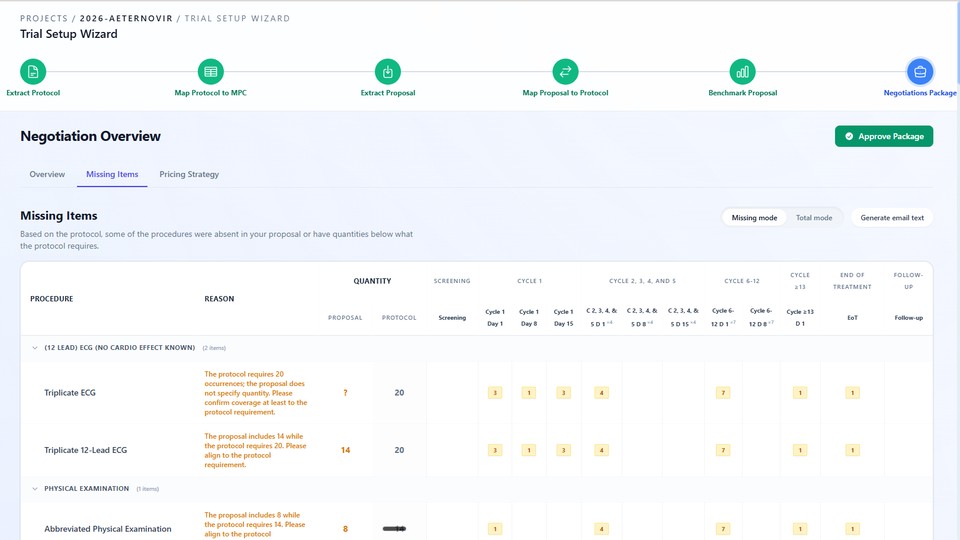Open the PROJECTS breadcrumb link
This screenshot has width=960, height=540.
pyautogui.click(x=43, y=18)
